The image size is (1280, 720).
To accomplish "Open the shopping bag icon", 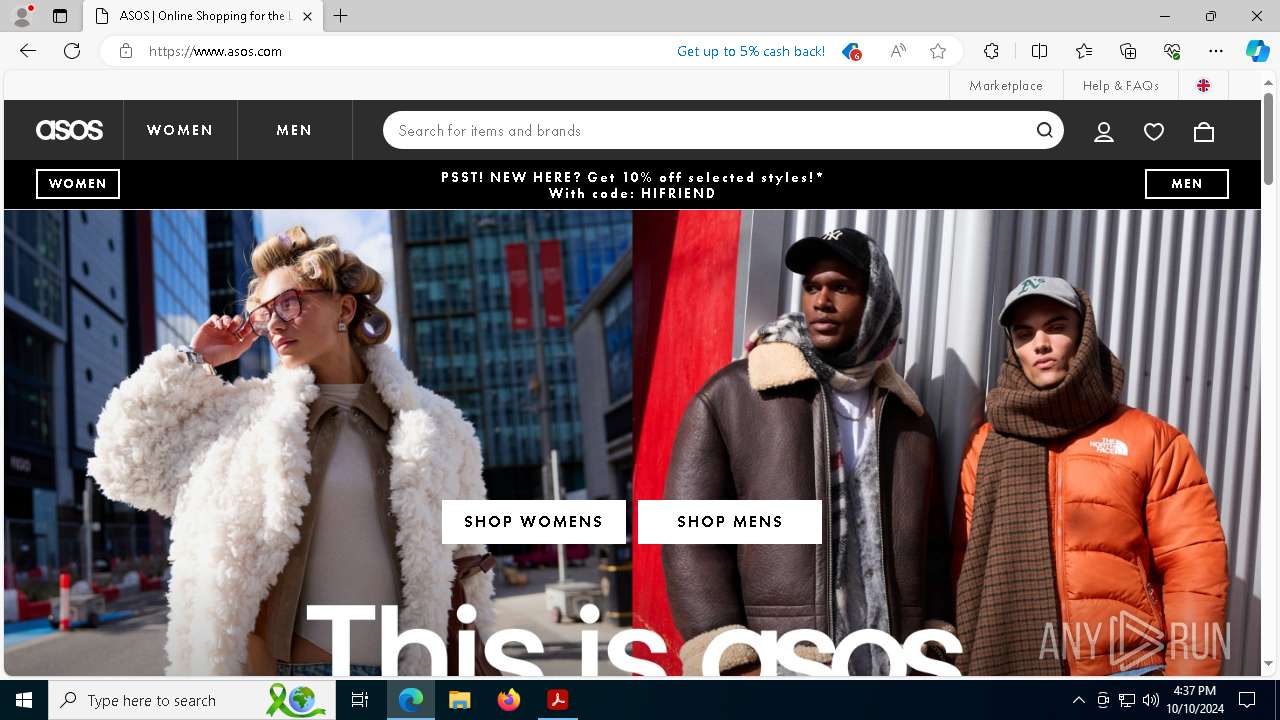I will [x=1204, y=131].
